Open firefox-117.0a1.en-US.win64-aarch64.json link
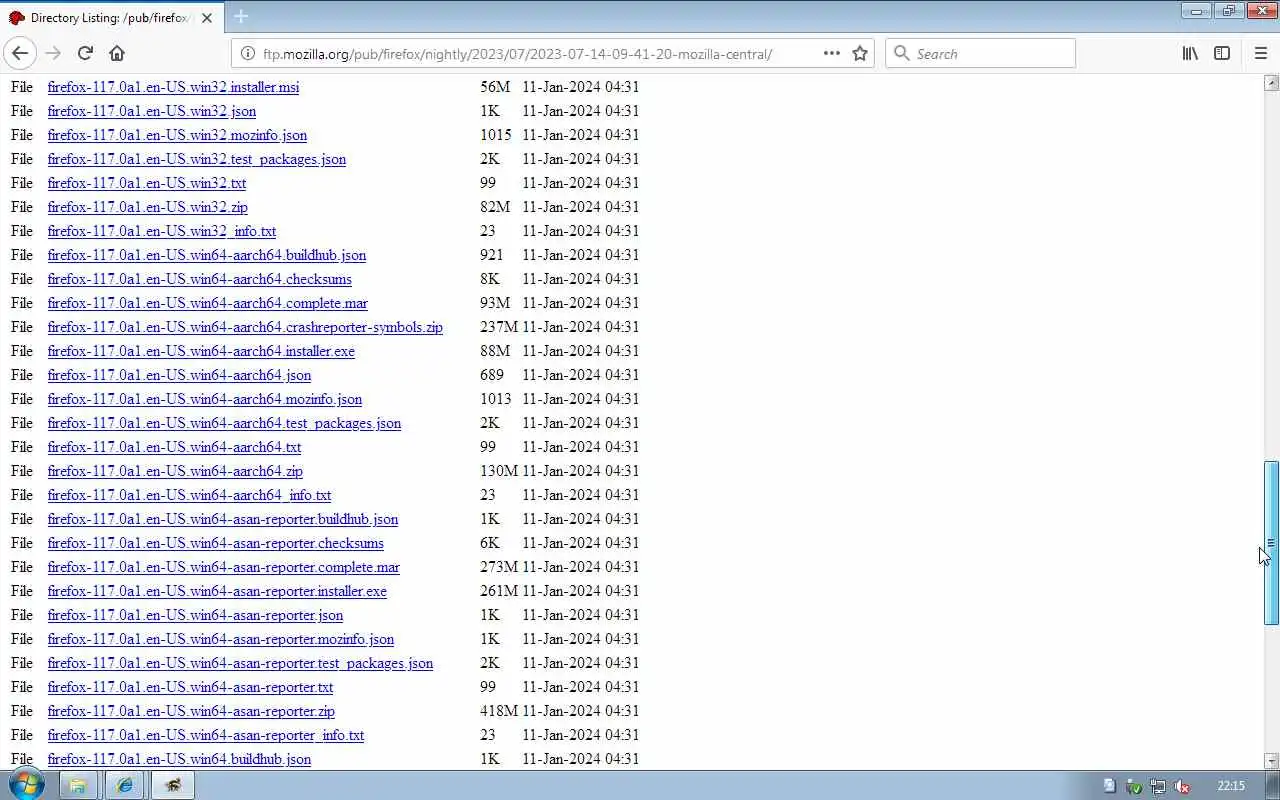The width and height of the screenshot is (1280, 800). pyautogui.click(x=179, y=375)
